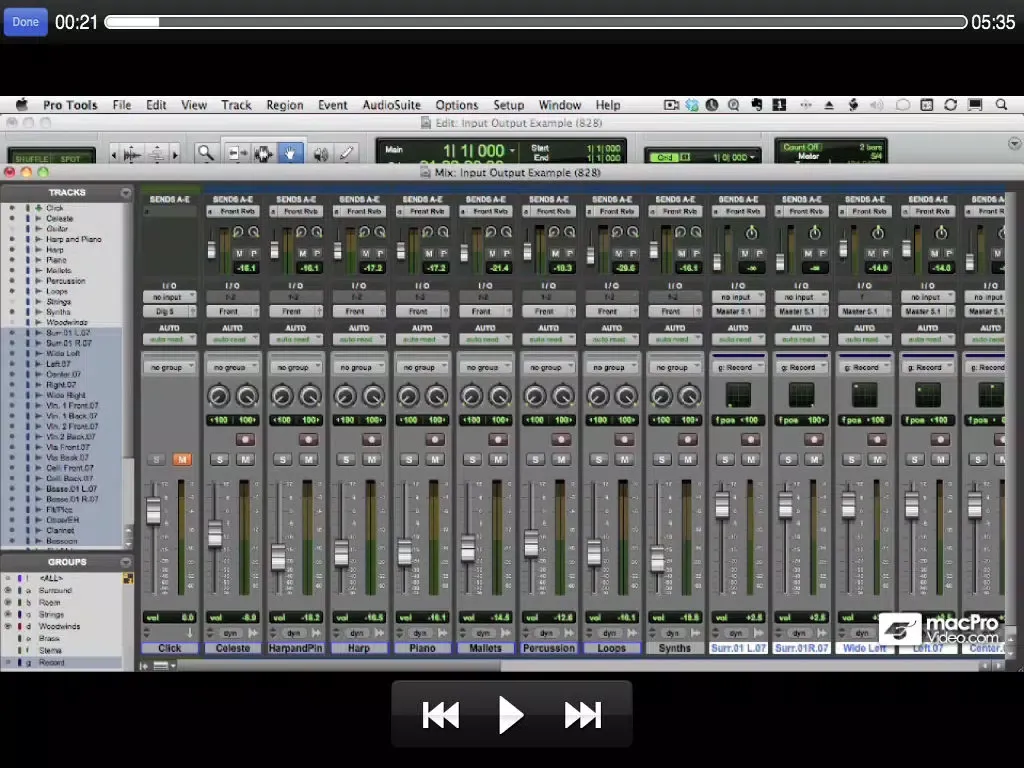Click send pan knob on Surr.01 L.07 send
The height and width of the screenshot is (768, 1024).
click(x=752, y=232)
